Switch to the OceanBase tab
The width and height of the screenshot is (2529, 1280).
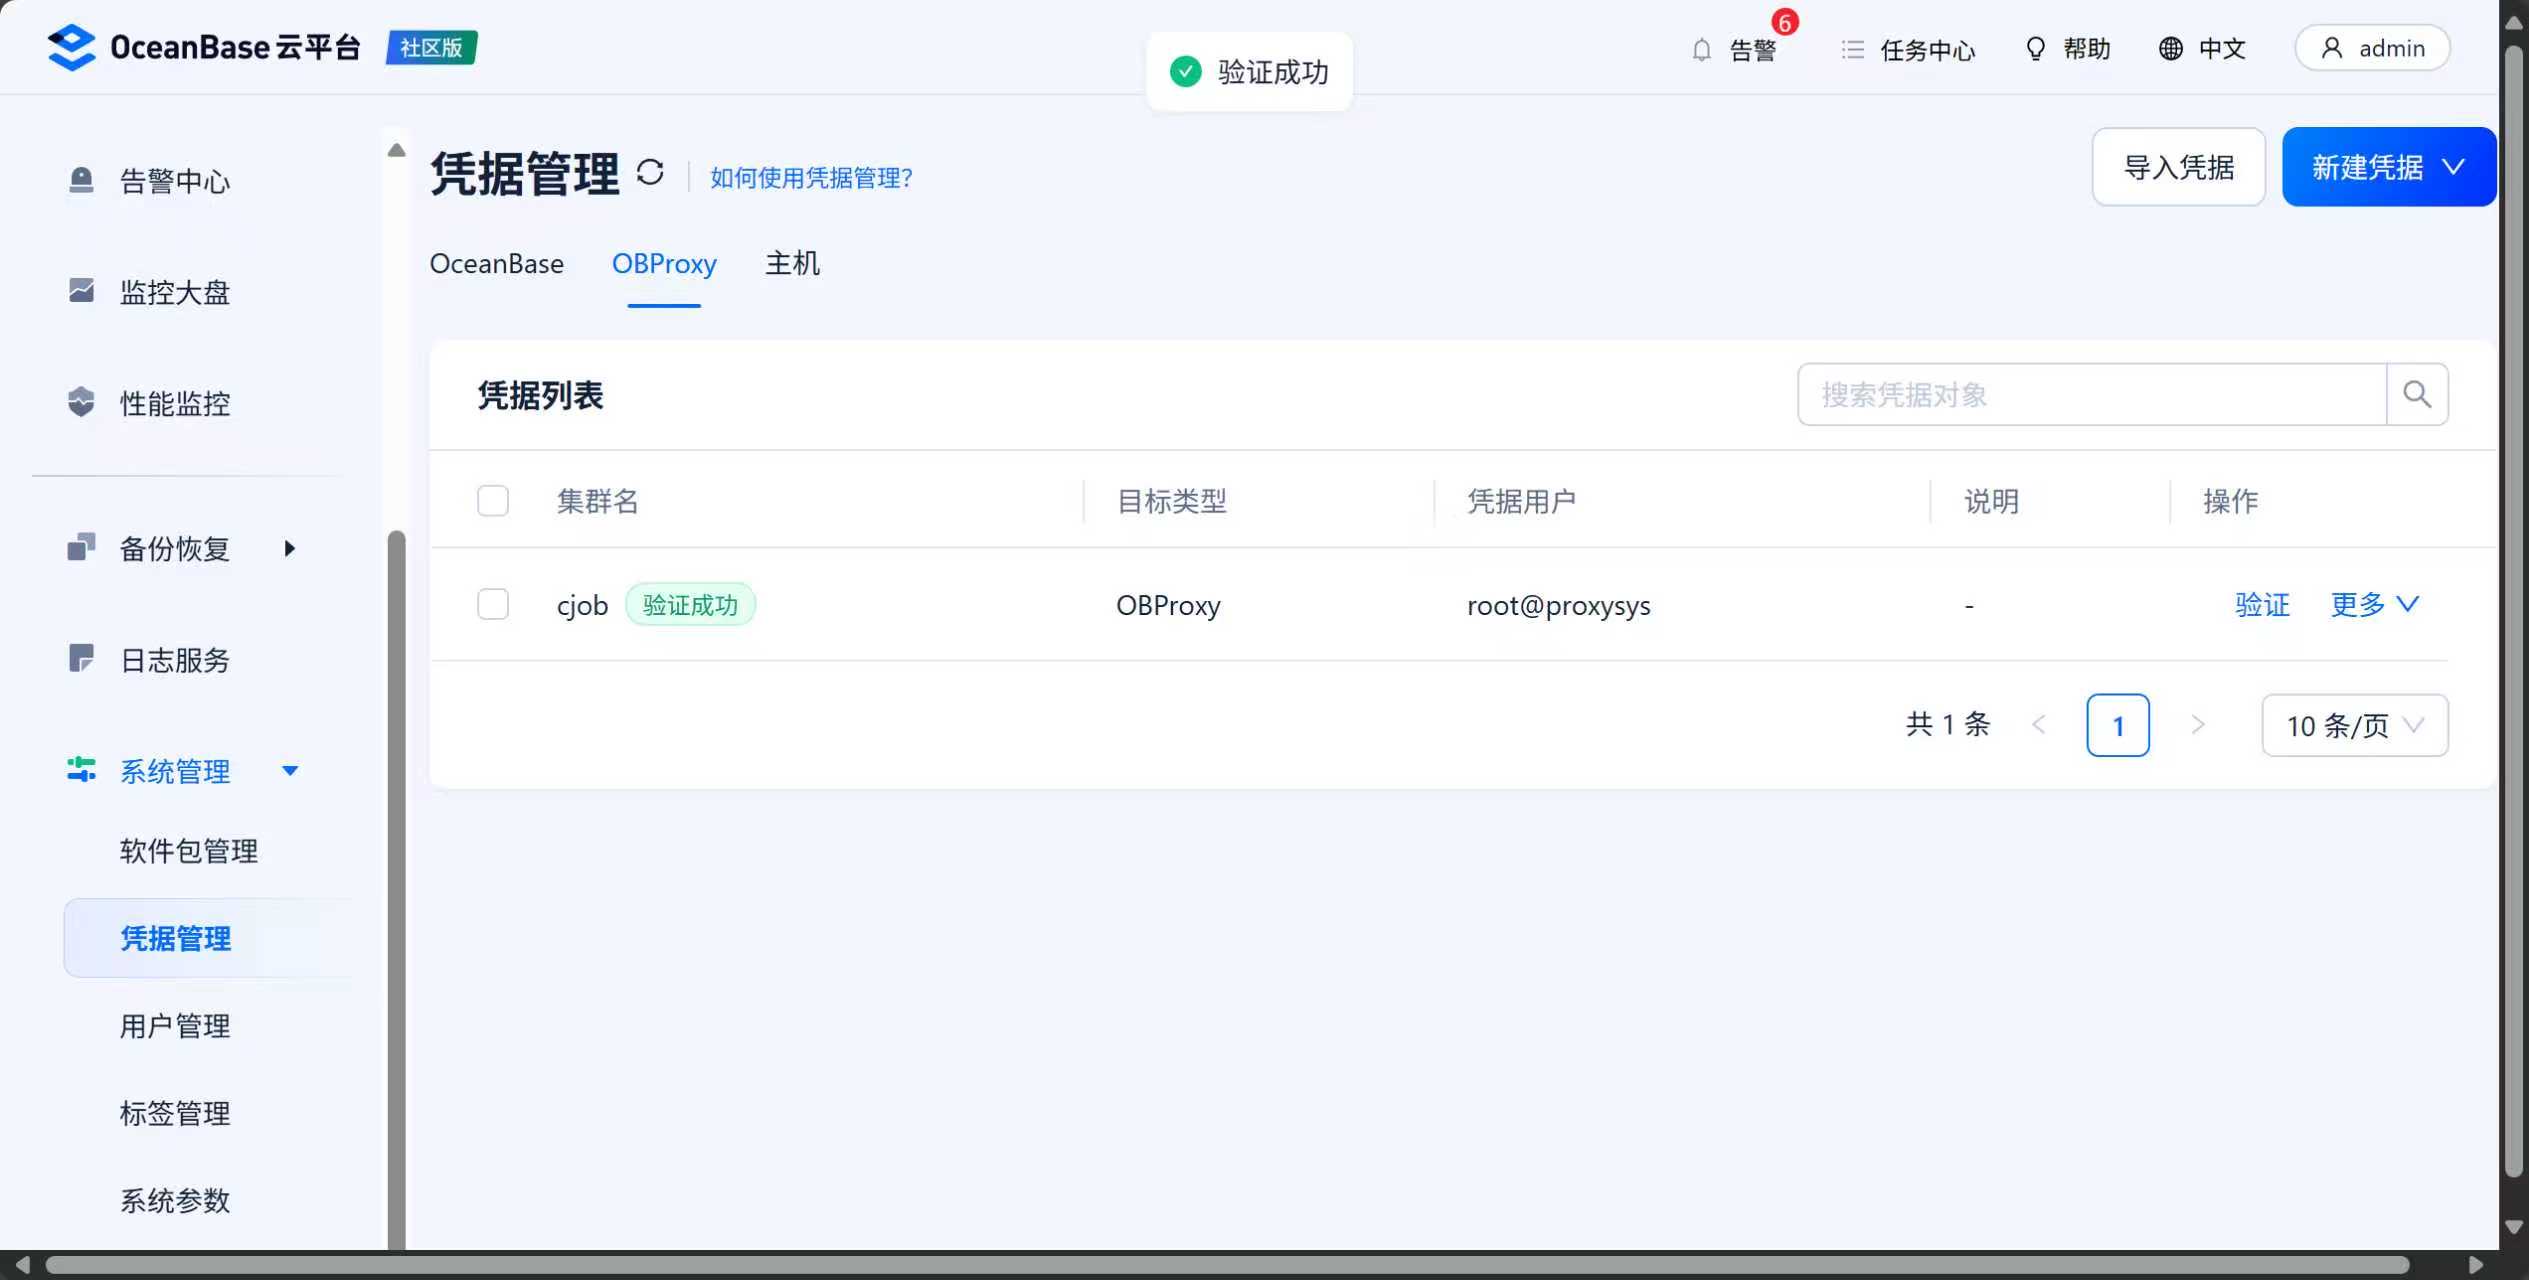[497, 264]
